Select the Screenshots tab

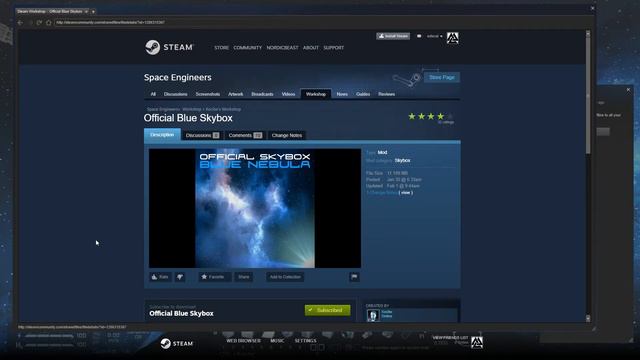tap(208, 94)
